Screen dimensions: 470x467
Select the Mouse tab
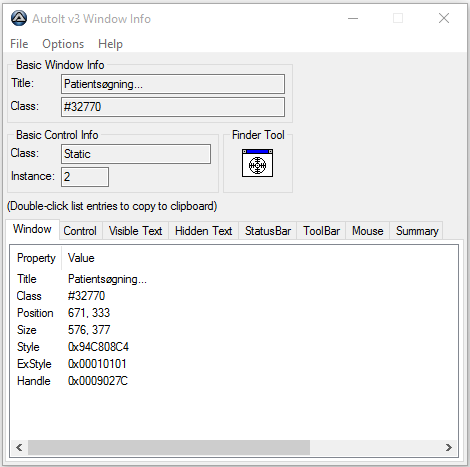368,231
